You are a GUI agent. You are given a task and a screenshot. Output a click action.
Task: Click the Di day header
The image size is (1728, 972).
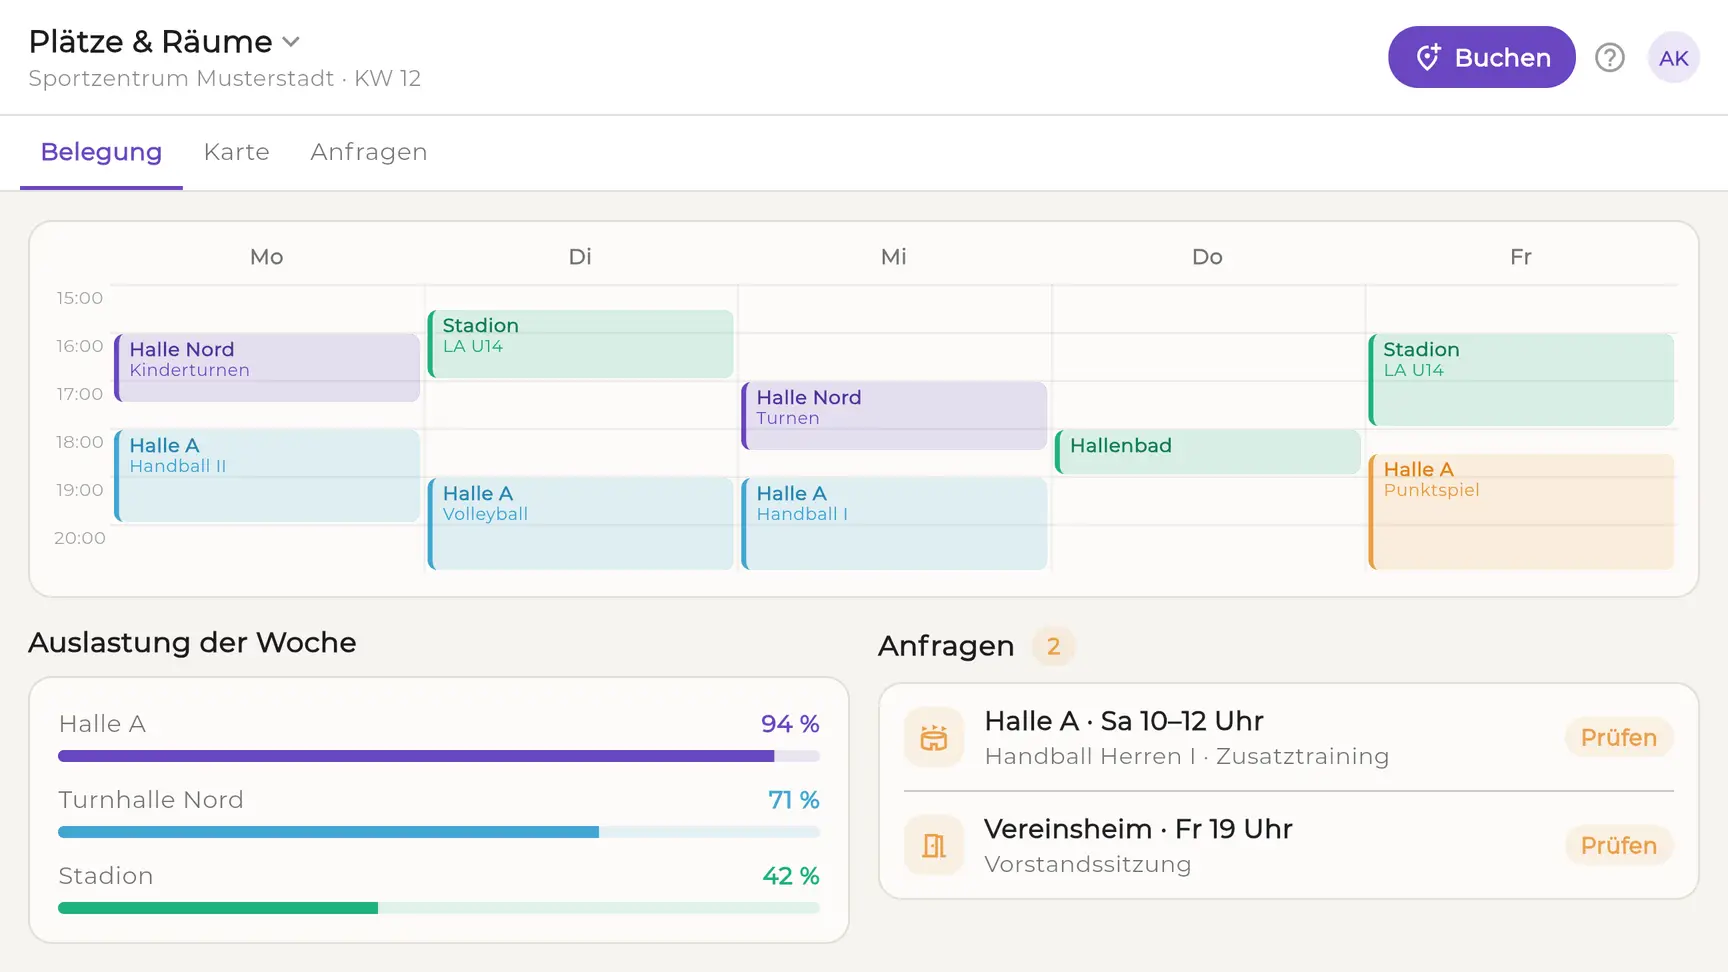(580, 257)
